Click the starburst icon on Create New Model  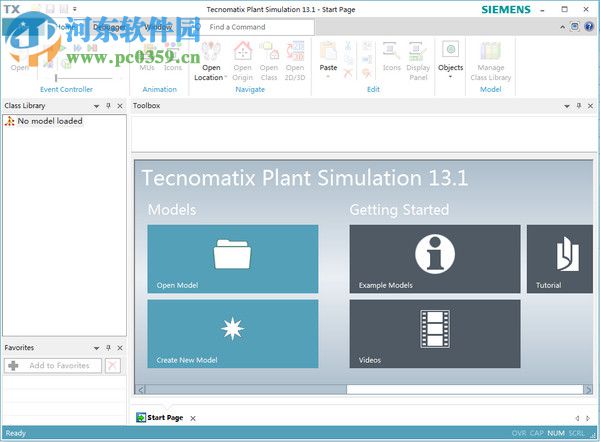tap(232, 329)
